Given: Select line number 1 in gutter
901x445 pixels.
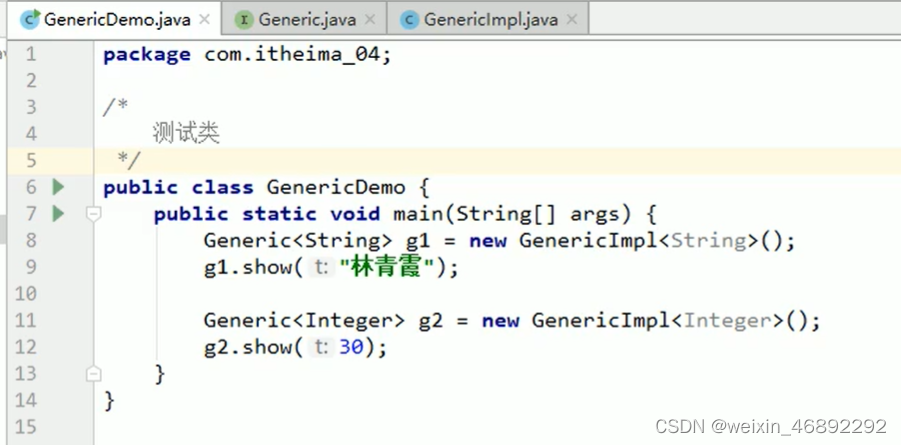Looking at the screenshot, I should (x=30, y=54).
